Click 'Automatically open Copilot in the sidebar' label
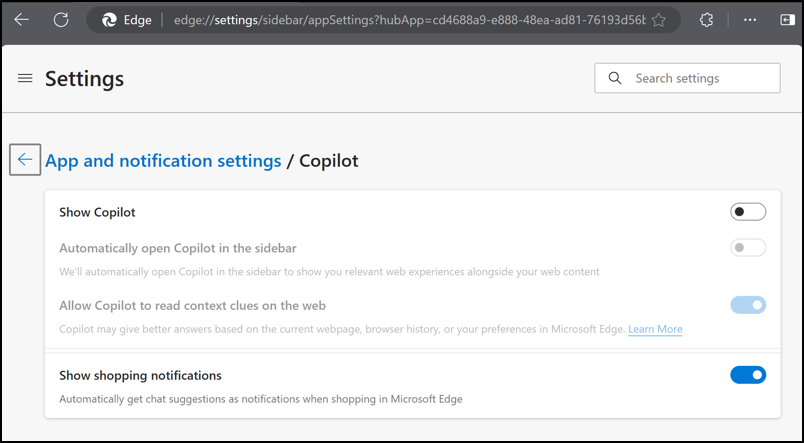Image resolution: width=804 pixels, height=443 pixels. pyautogui.click(x=178, y=248)
